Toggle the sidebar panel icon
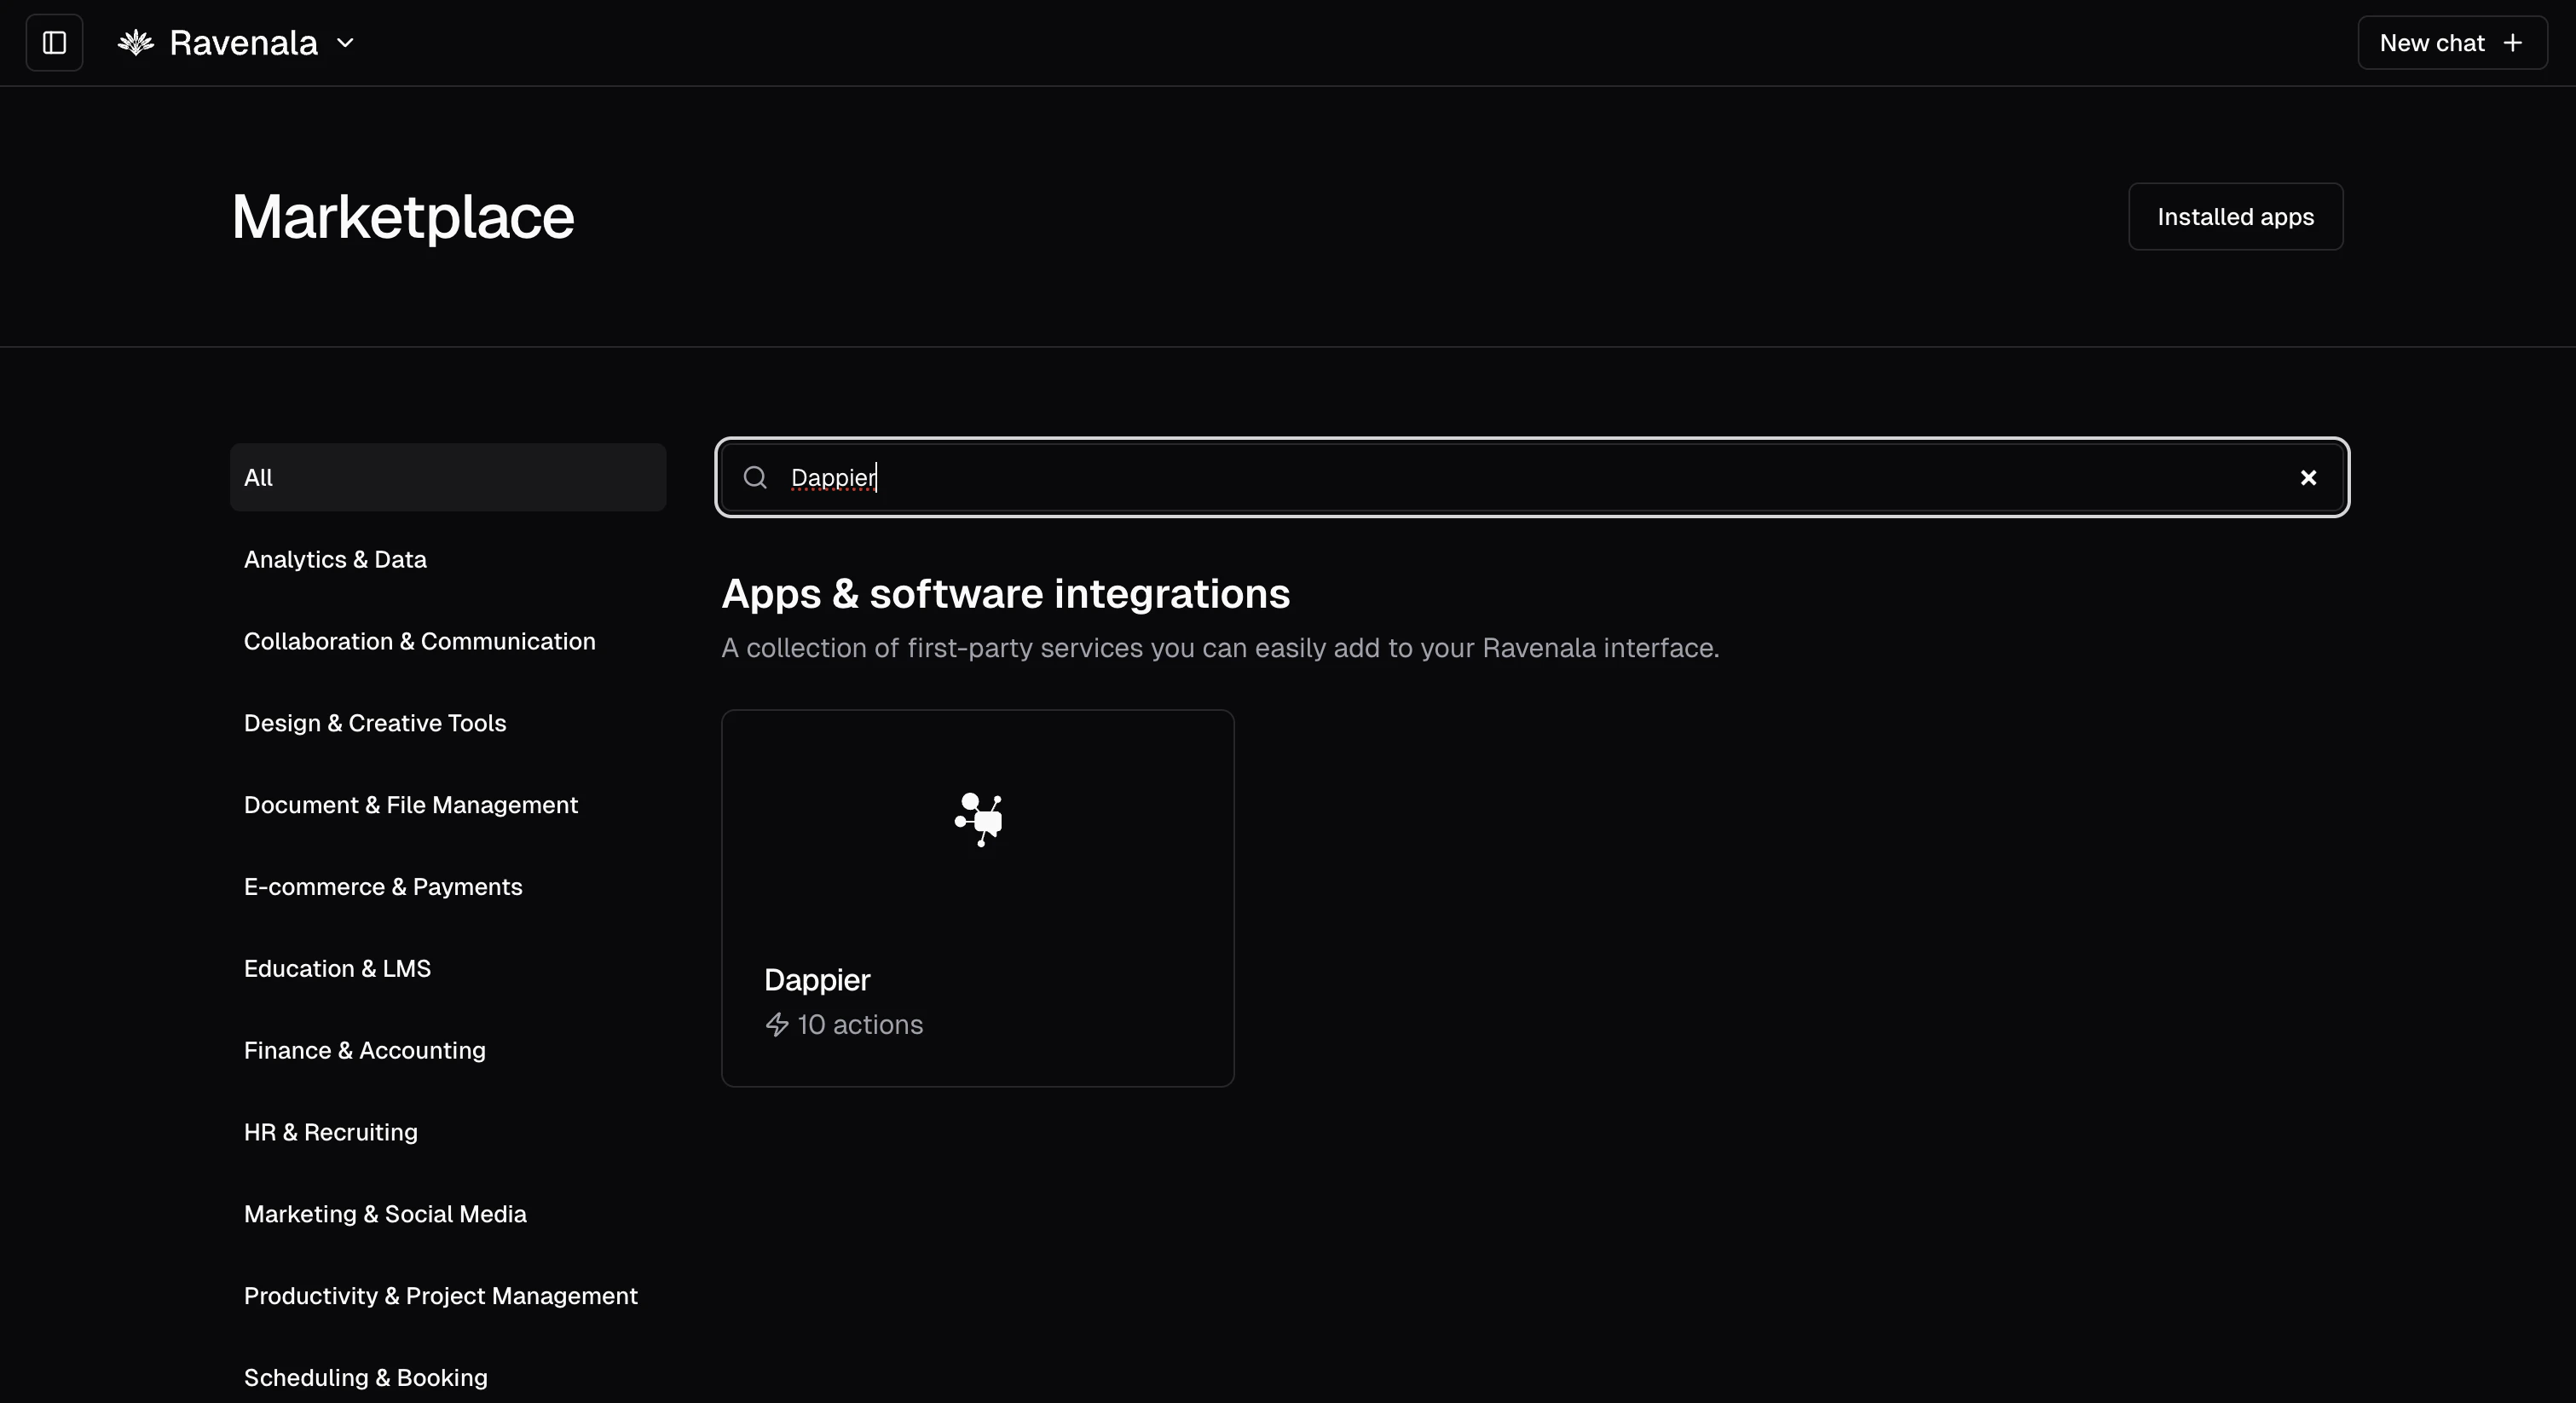 (54, 43)
